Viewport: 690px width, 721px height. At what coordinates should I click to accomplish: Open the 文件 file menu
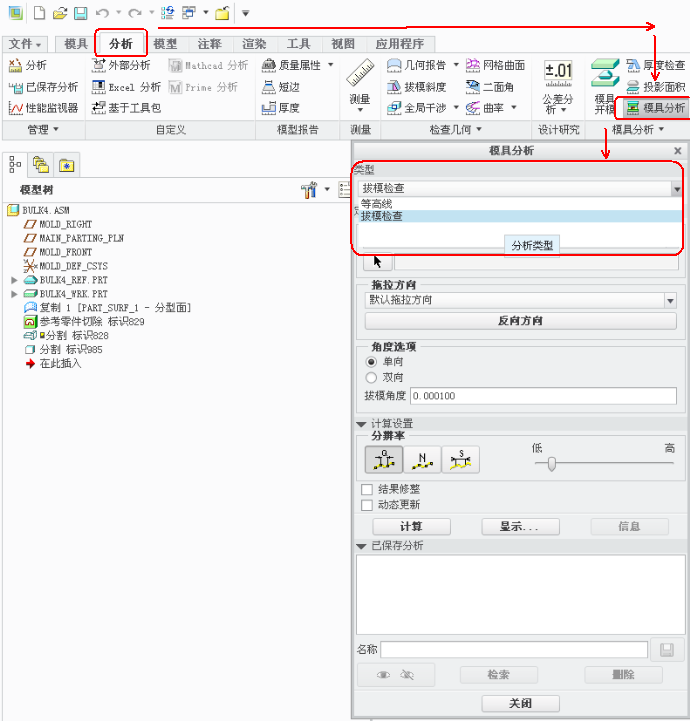coord(25,44)
